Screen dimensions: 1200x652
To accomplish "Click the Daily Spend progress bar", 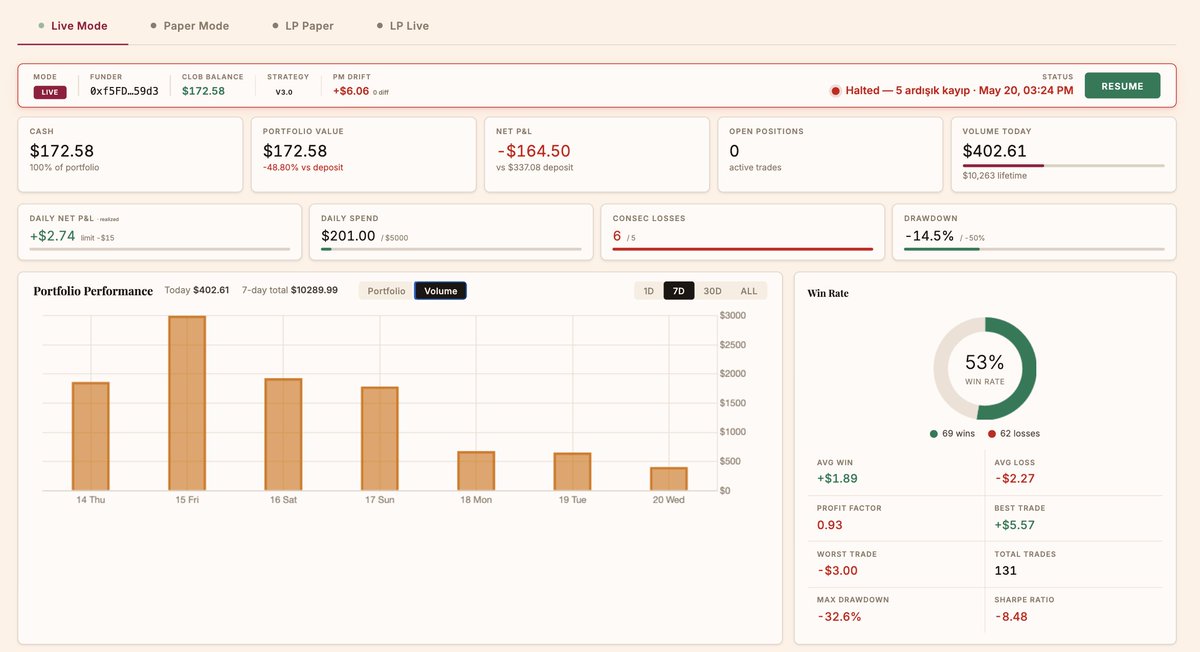I will pyautogui.click(x=451, y=249).
